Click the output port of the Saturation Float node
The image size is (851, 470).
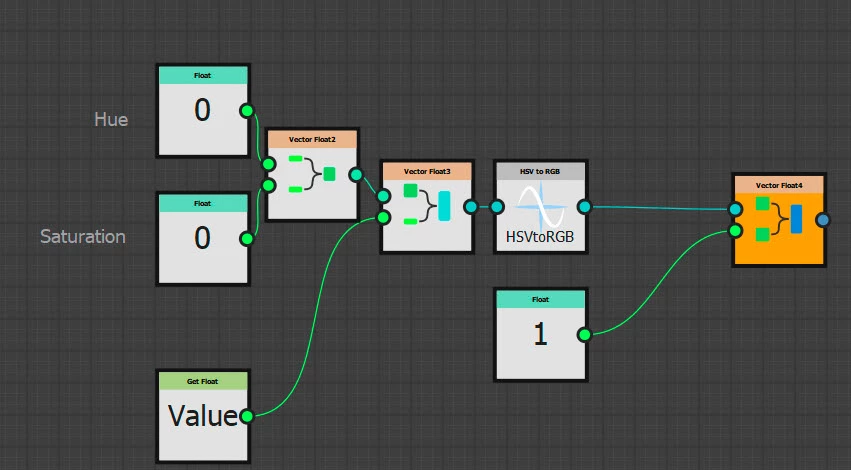[x=247, y=238]
